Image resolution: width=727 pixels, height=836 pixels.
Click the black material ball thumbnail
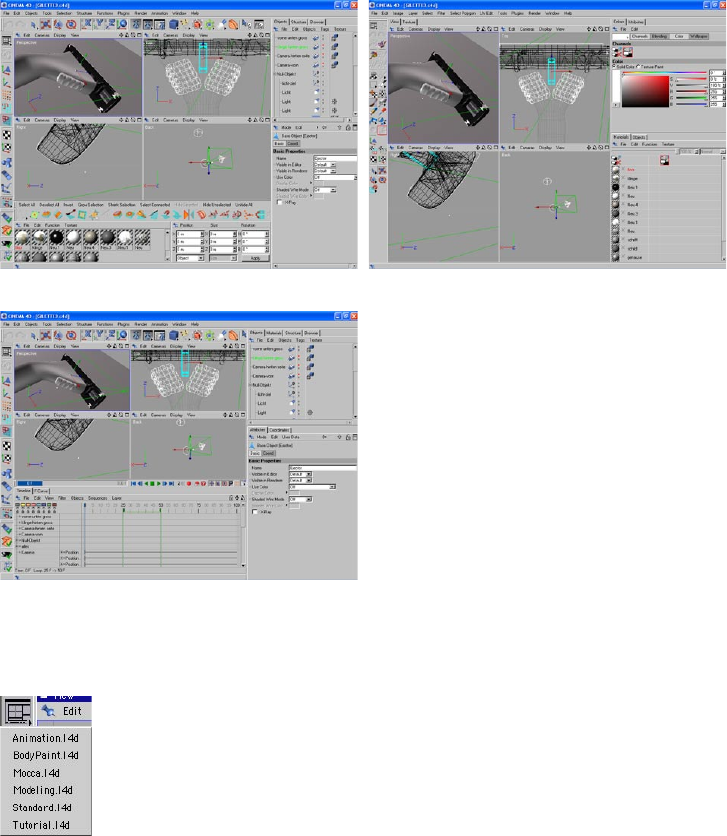(56, 237)
